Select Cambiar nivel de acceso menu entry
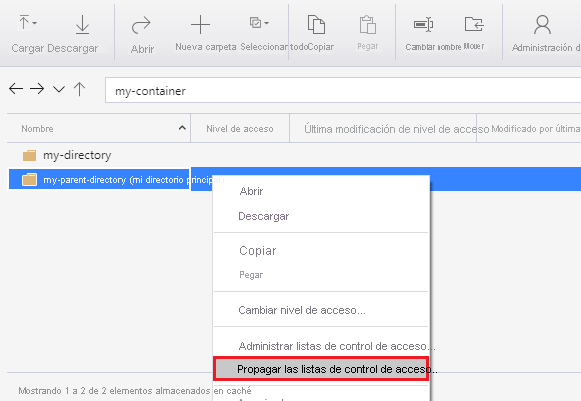Viewport: 581px width, 401px height. click(x=321, y=310)
